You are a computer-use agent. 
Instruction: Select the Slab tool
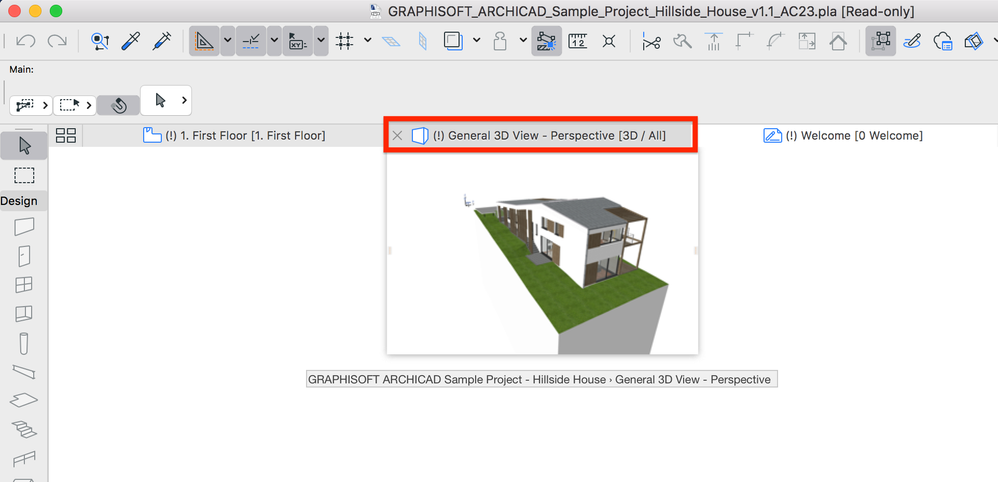click(x=24, y=400)
